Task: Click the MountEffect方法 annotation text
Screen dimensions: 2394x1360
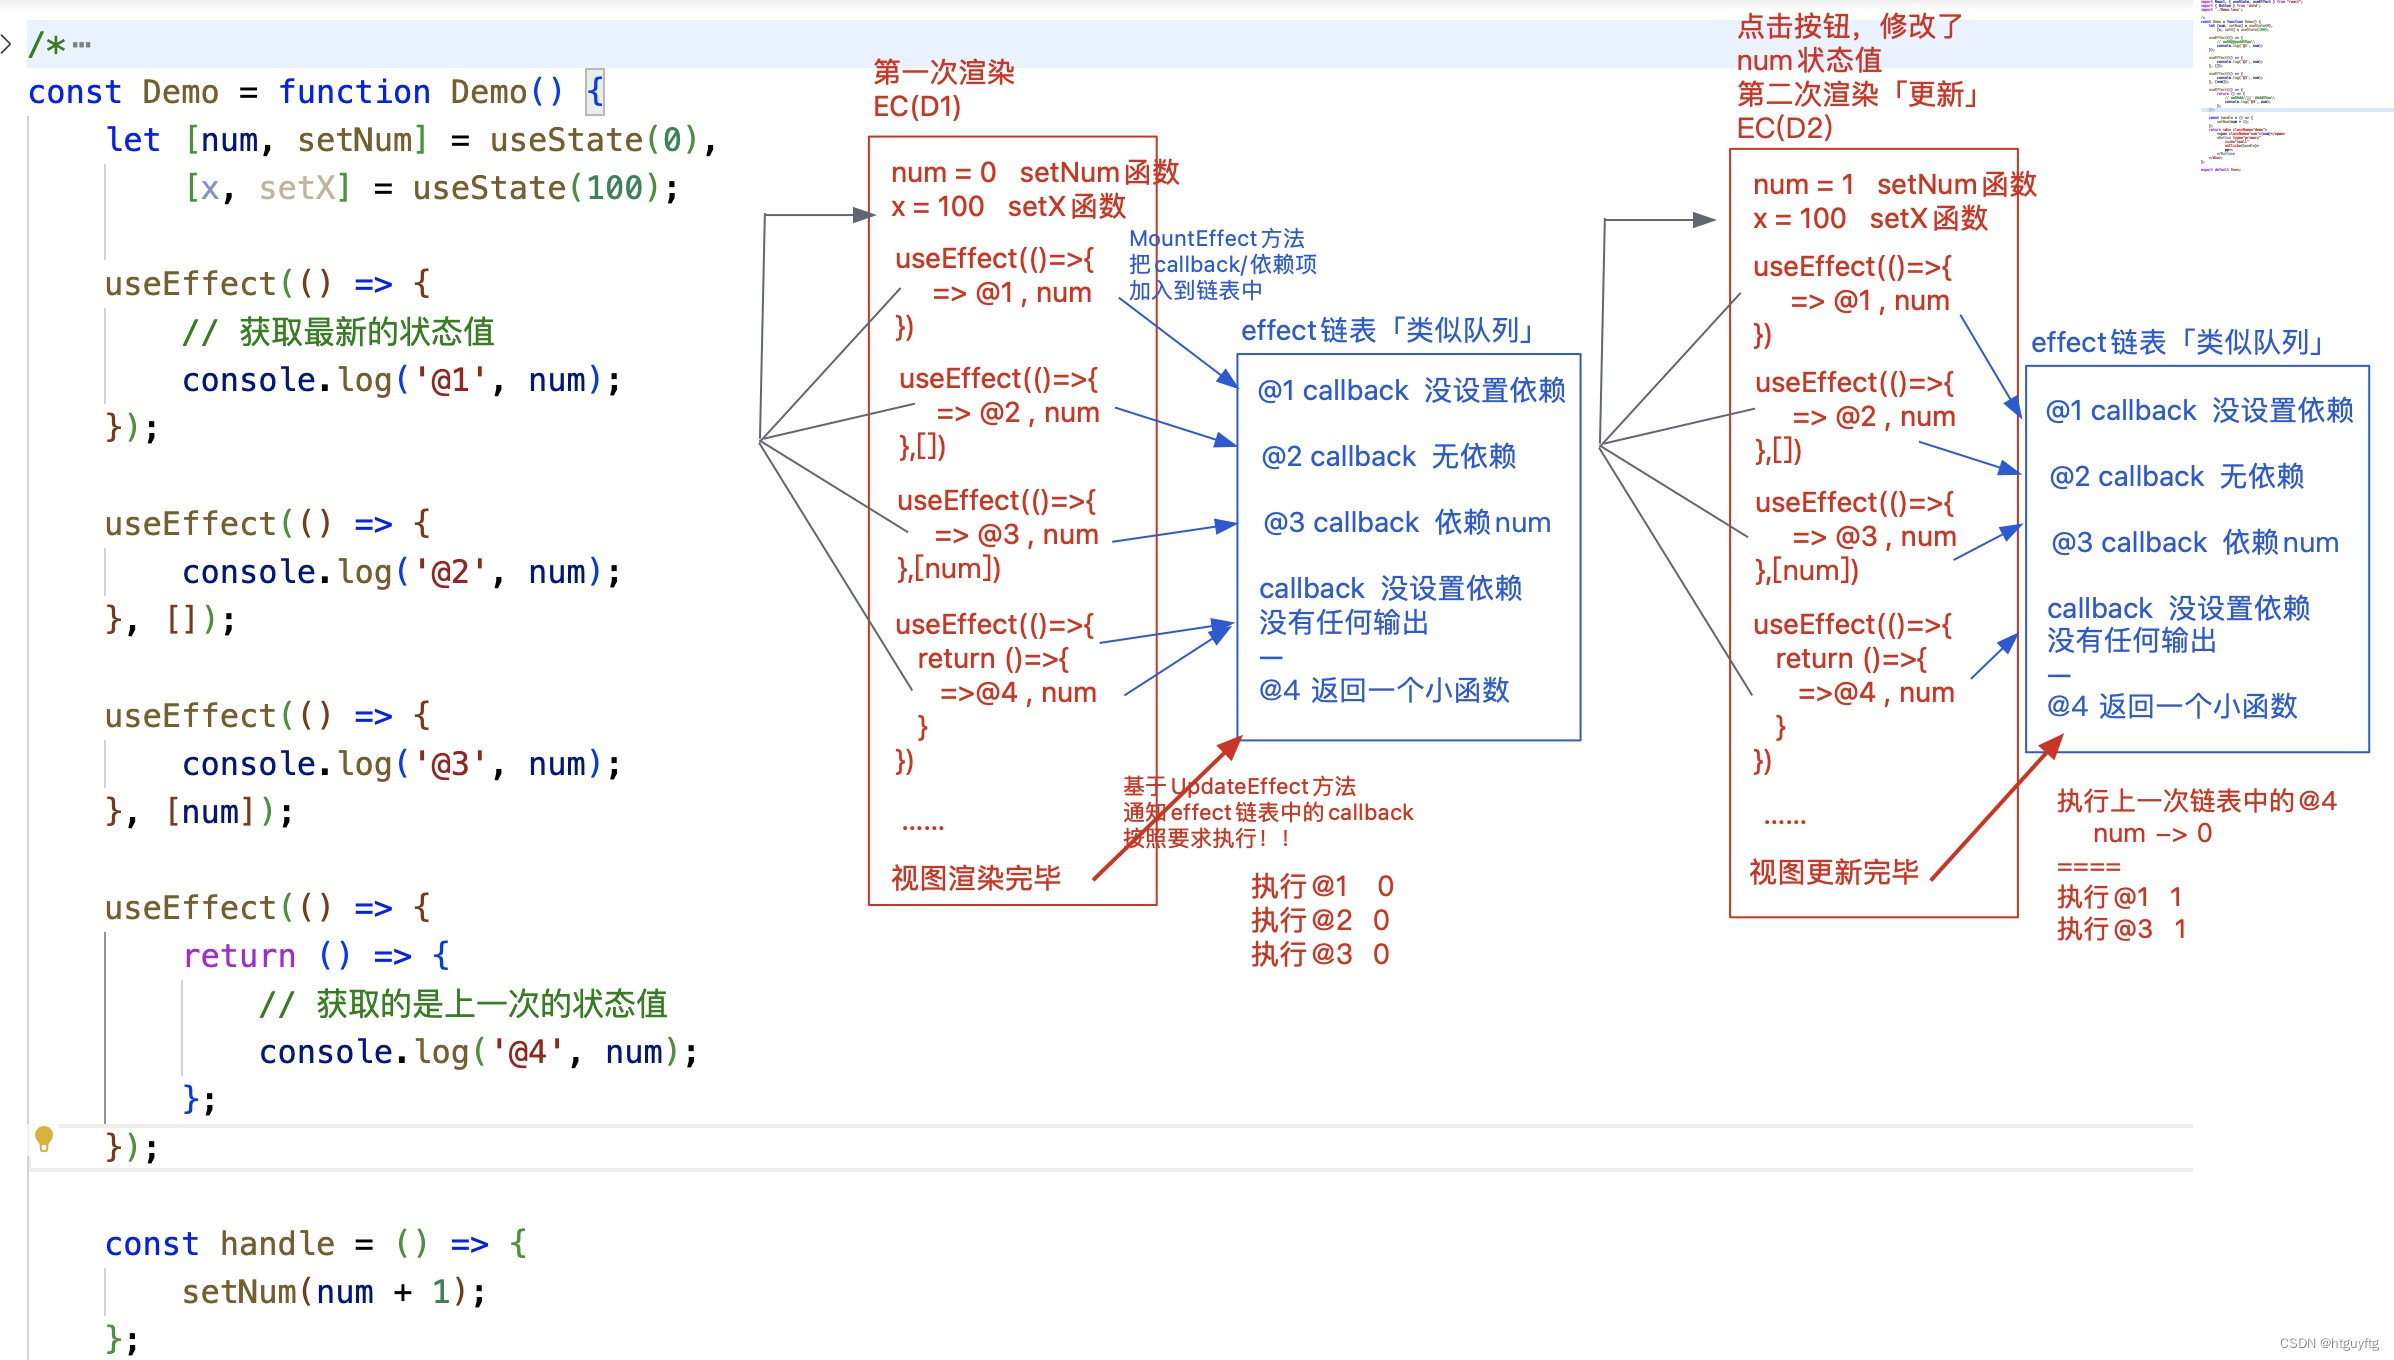Action: pyautogui.click(x=1218, y=238)
